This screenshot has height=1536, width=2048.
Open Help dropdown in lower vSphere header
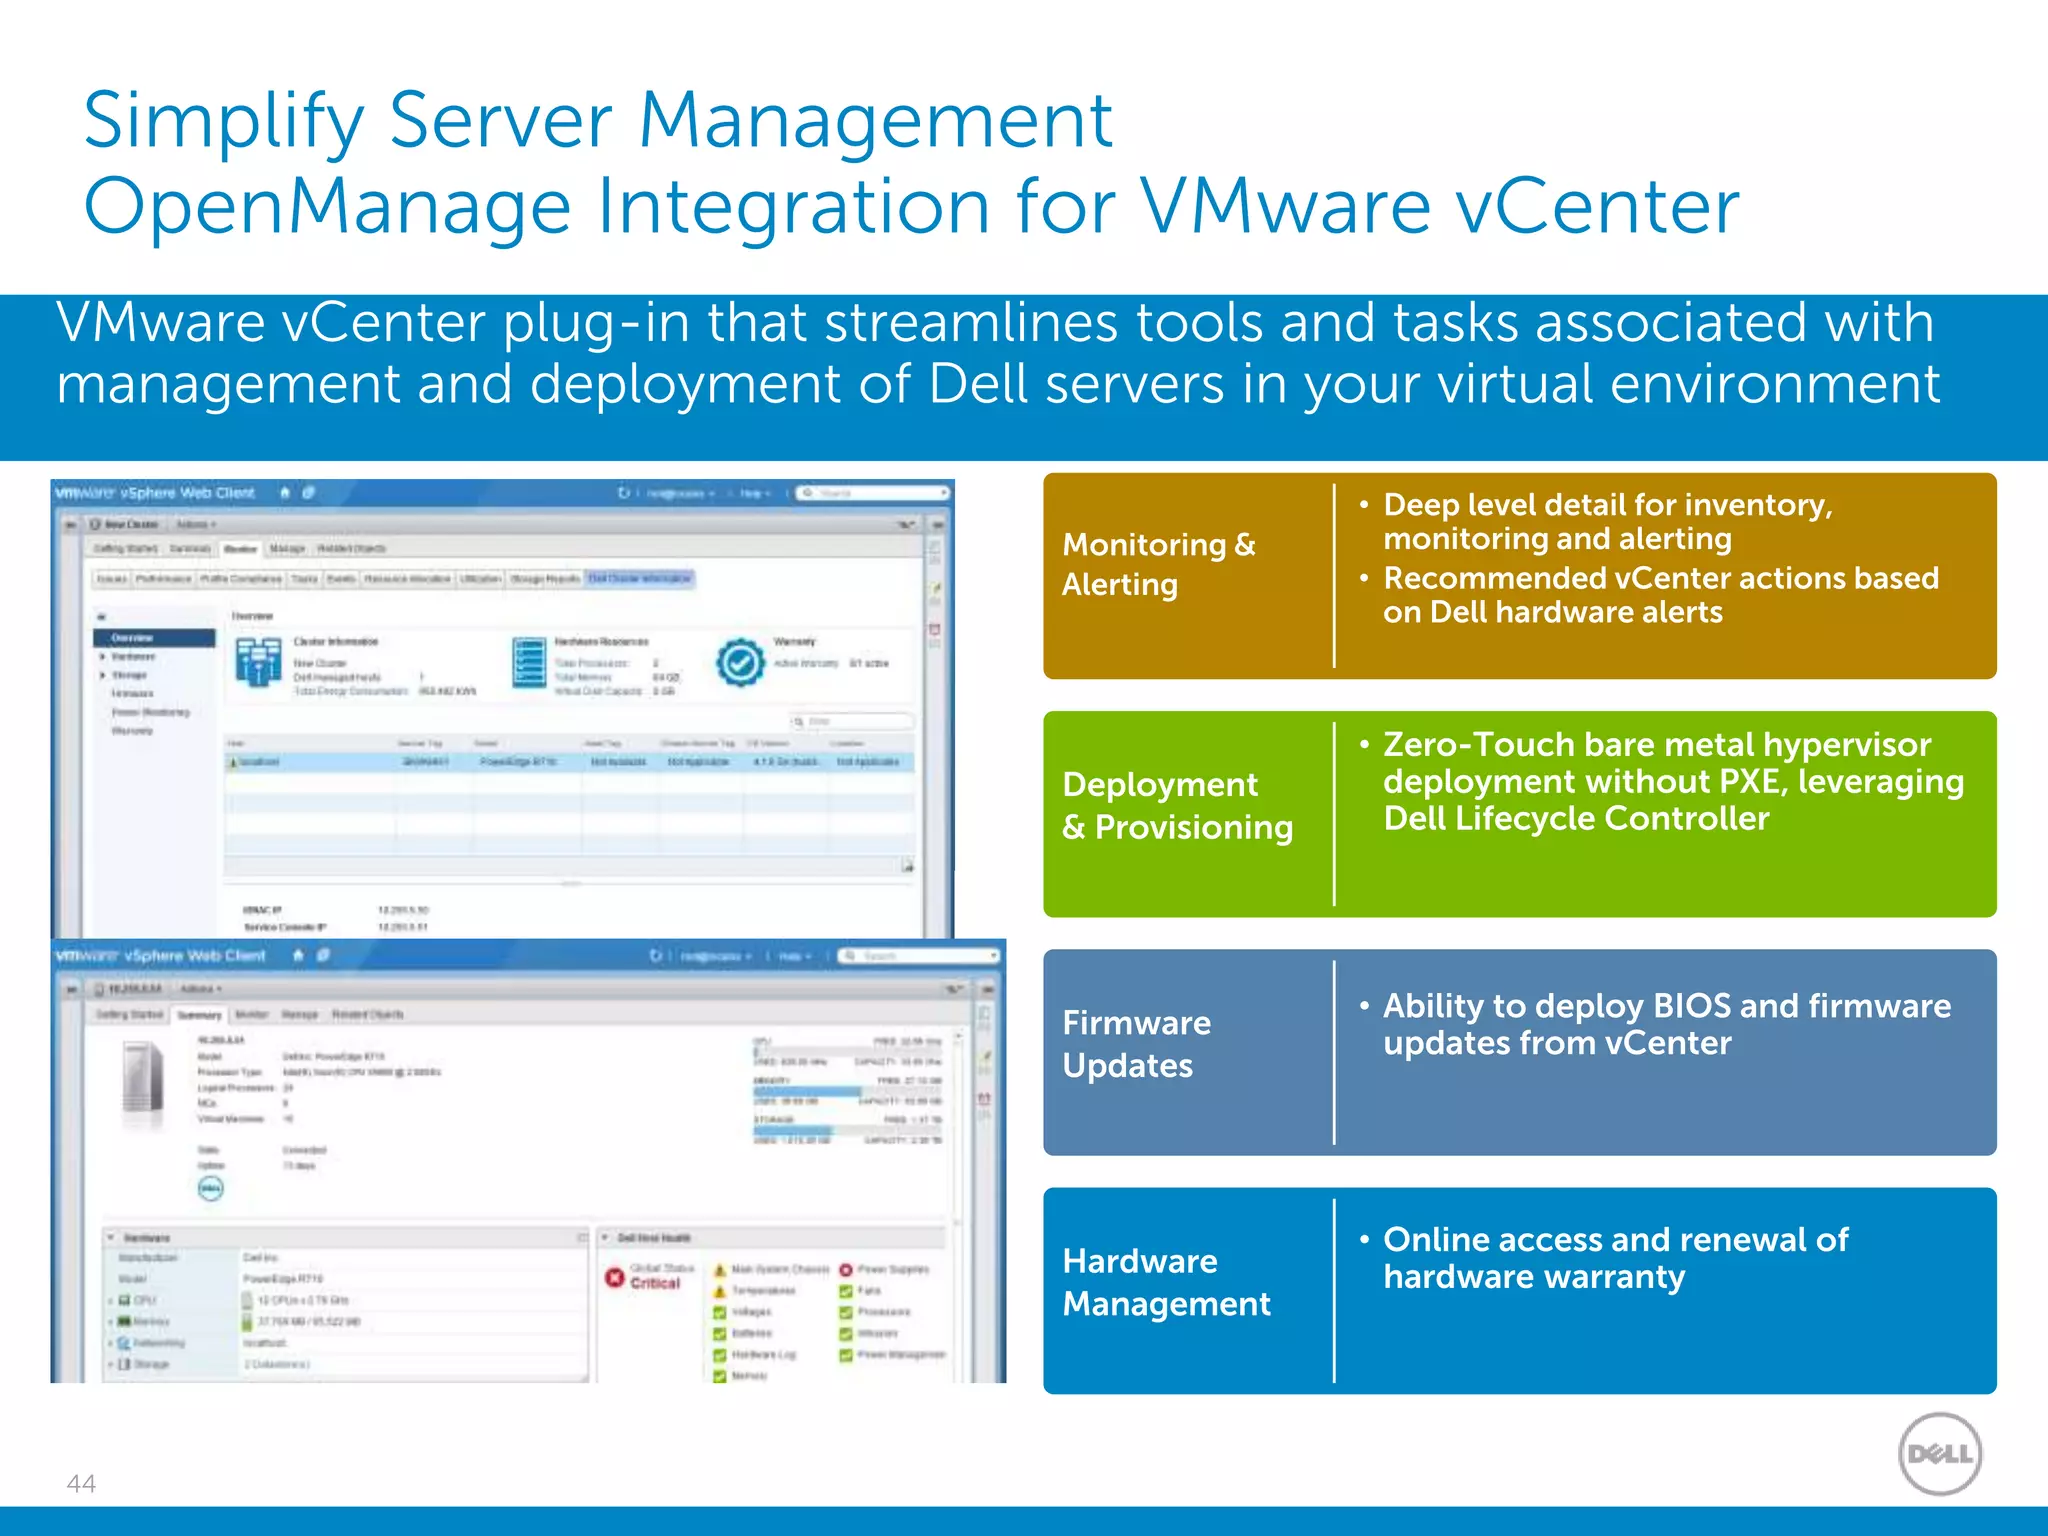click(x=795, y=956)
